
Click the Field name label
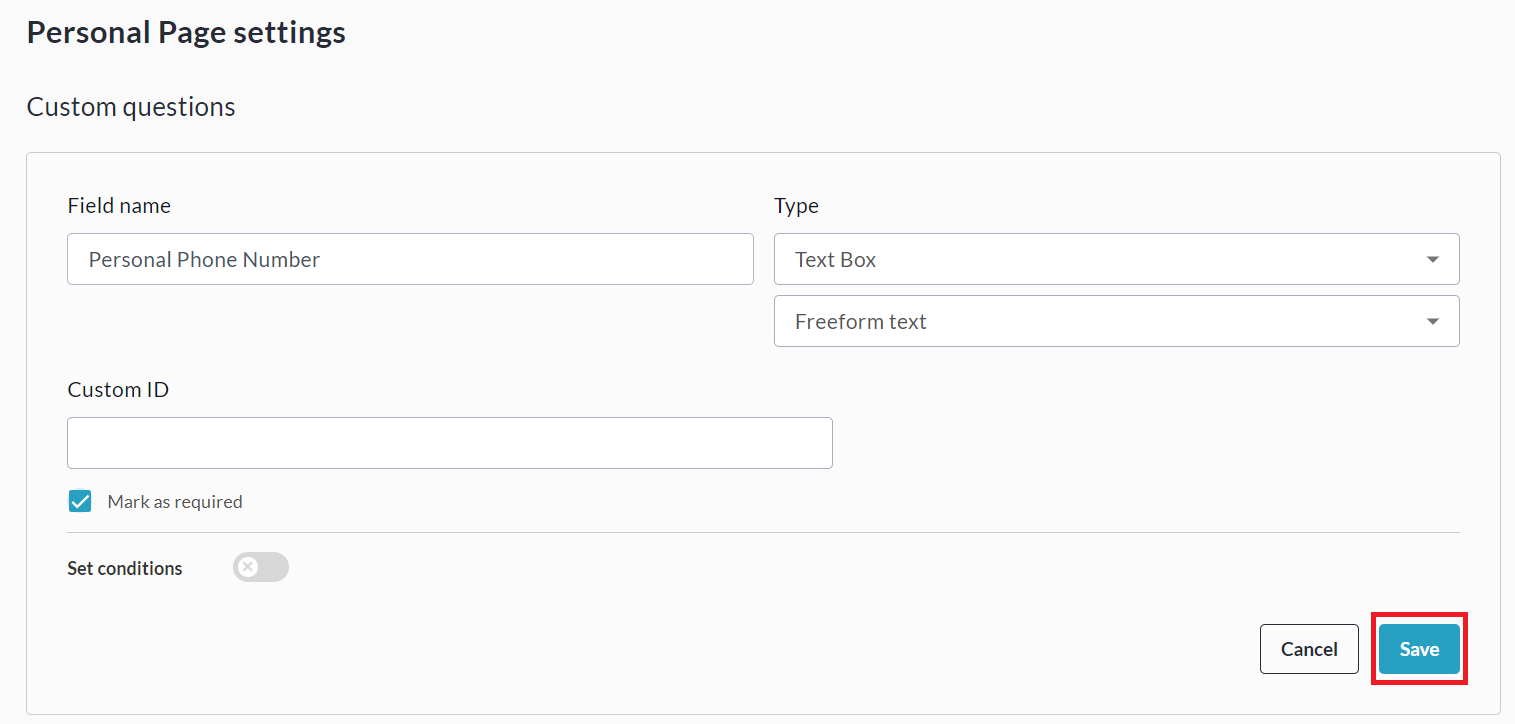point(119,206)
